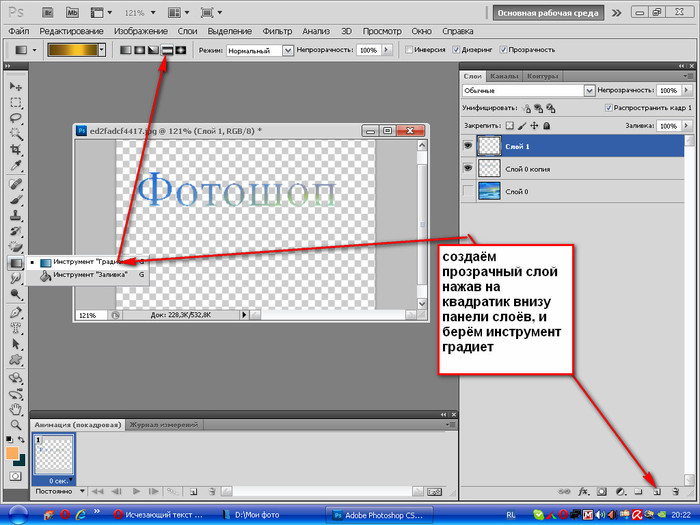Expand the gradient preset picker arrow
Image resolution: width=700 pixels, height=525 pixels.
coord(102,49)
